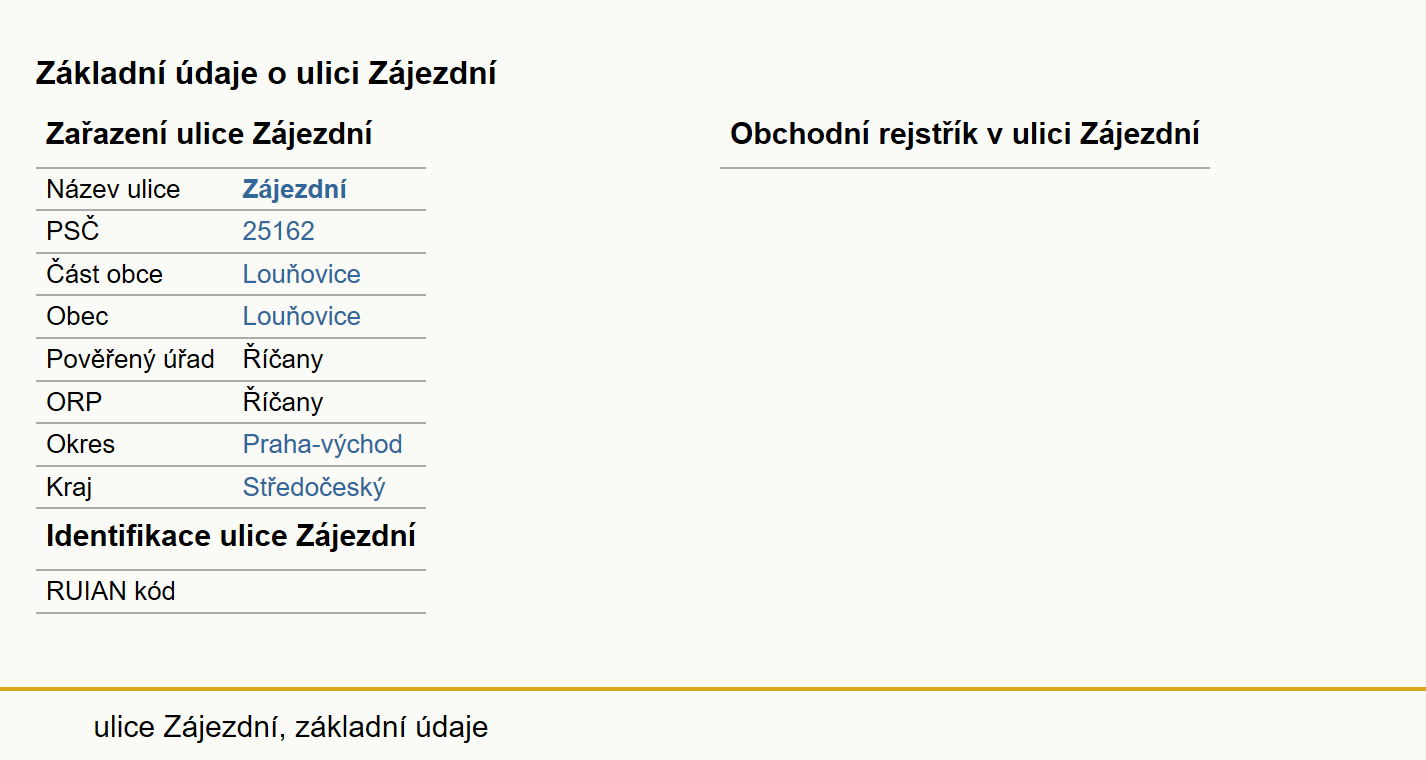Click the Obchodní rejstřík v ulici Zájezdní heading
1426x760 pixels.
click(965, 134)
